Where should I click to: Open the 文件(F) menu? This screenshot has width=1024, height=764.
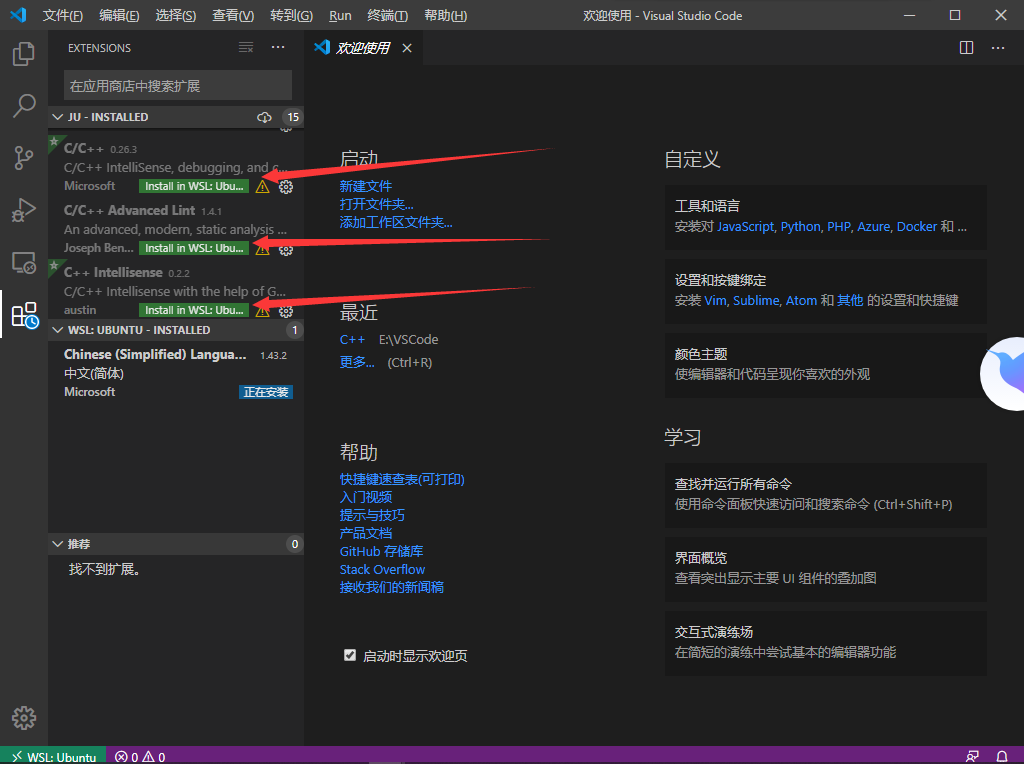pyautogui.click(x=63, y=15)
